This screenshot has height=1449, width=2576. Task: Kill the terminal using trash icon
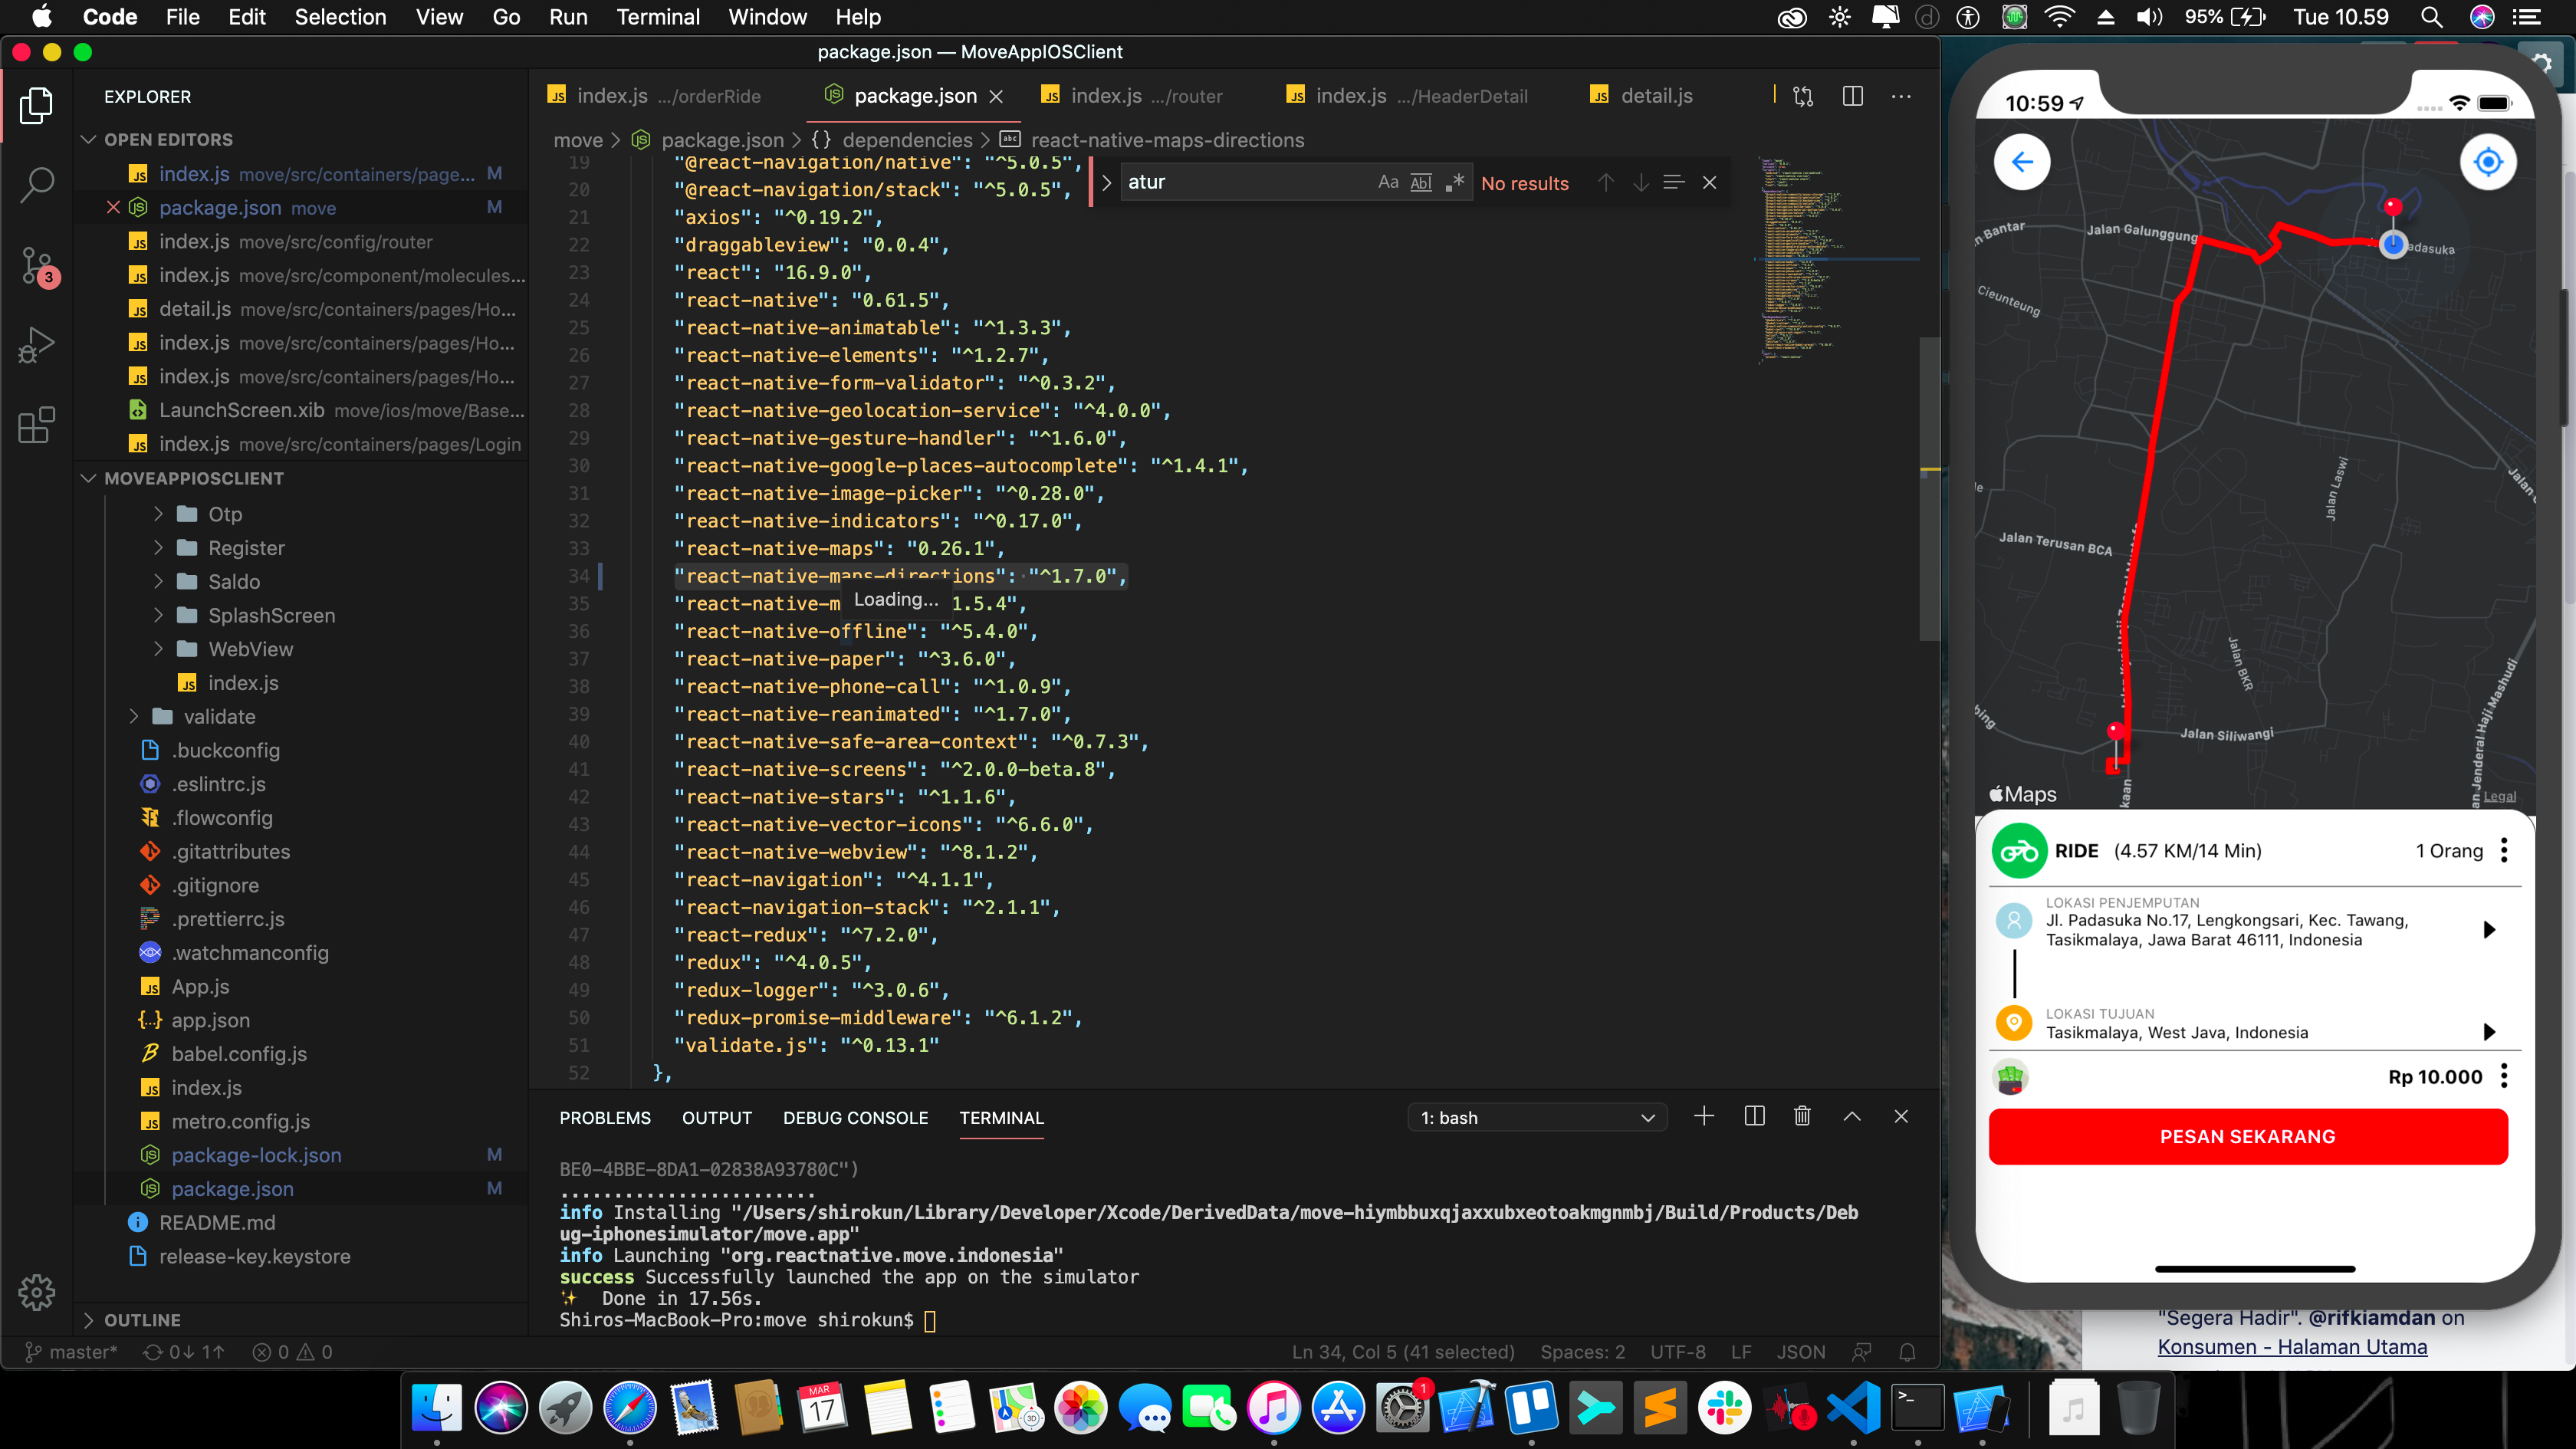1802,1116
